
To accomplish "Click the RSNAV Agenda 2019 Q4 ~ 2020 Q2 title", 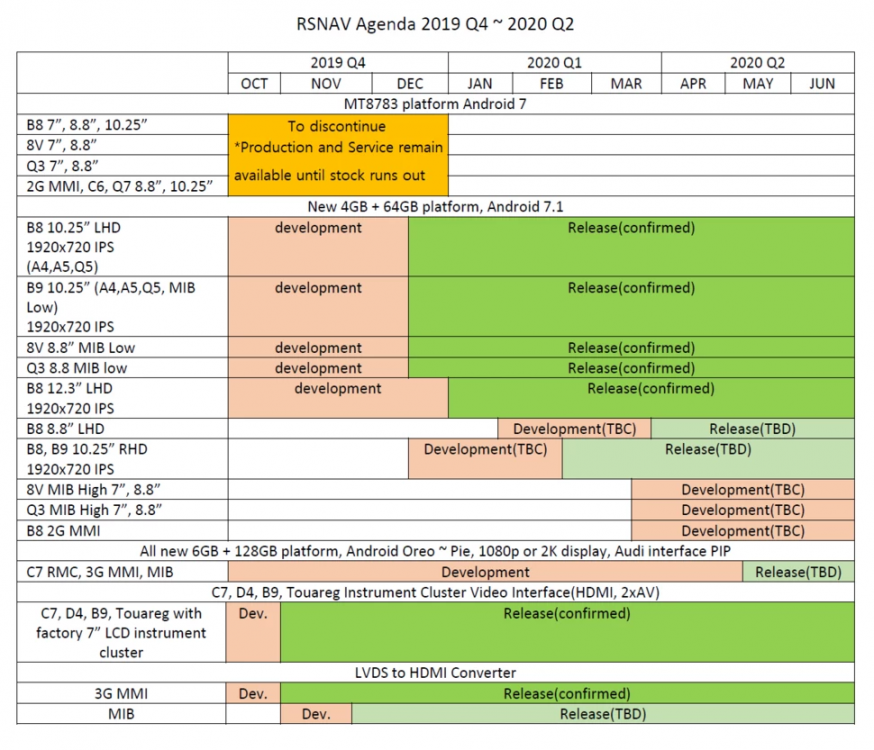I will pyautogui.click(x=435, y=25).
